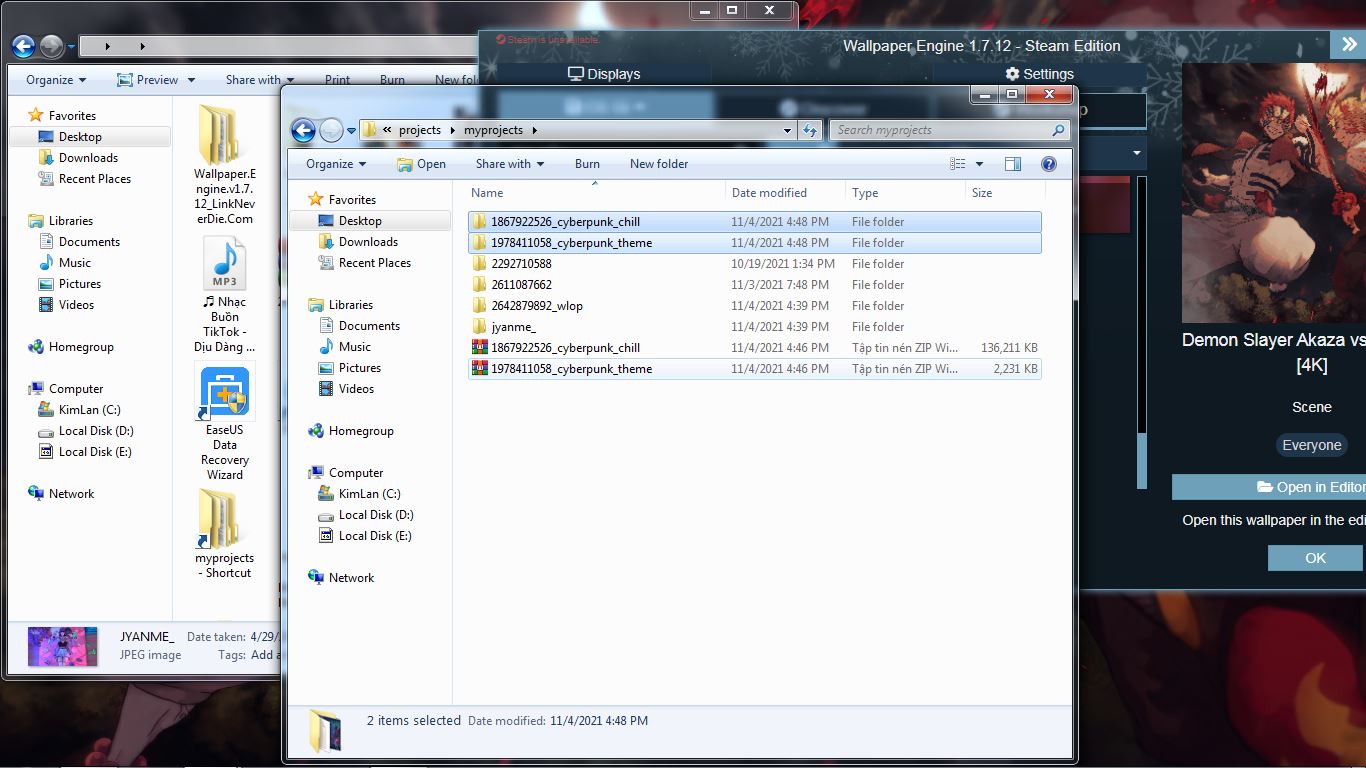Image resolution: width=1366 pixels, height=768 pixels.
Task: Expand the address bar history dropdown
Action: (x=788, y=130)
